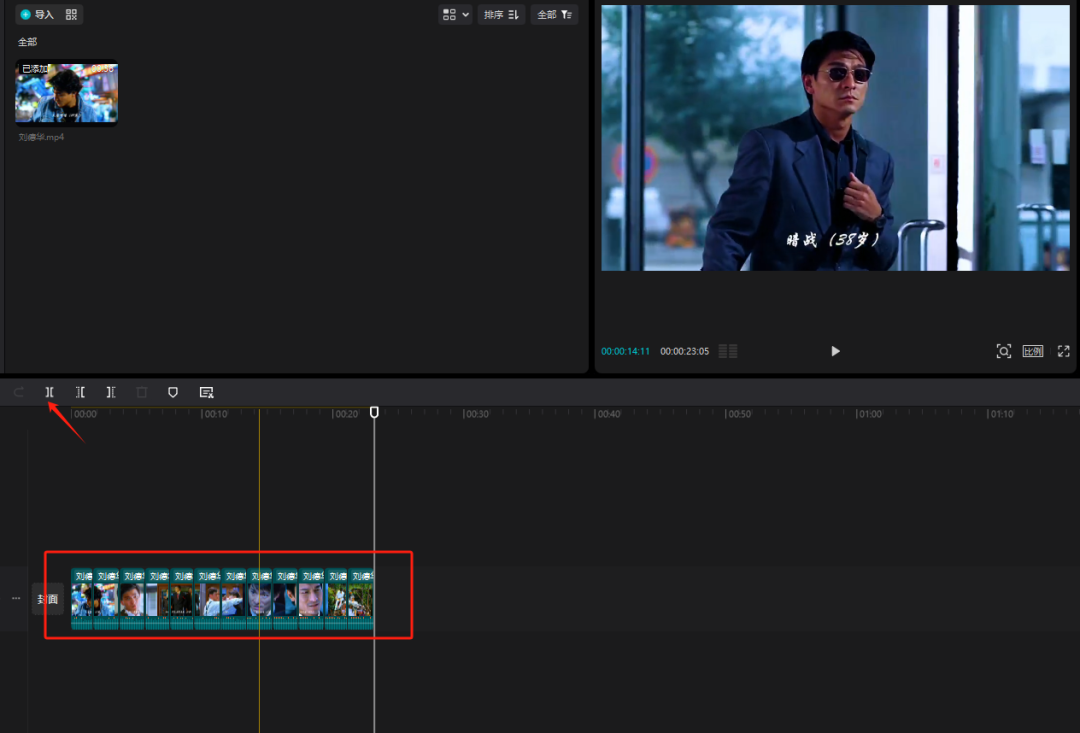Click the delete-right trim tool
The width and height of the screenshot is (1080, 733).
tap(111, 392)
